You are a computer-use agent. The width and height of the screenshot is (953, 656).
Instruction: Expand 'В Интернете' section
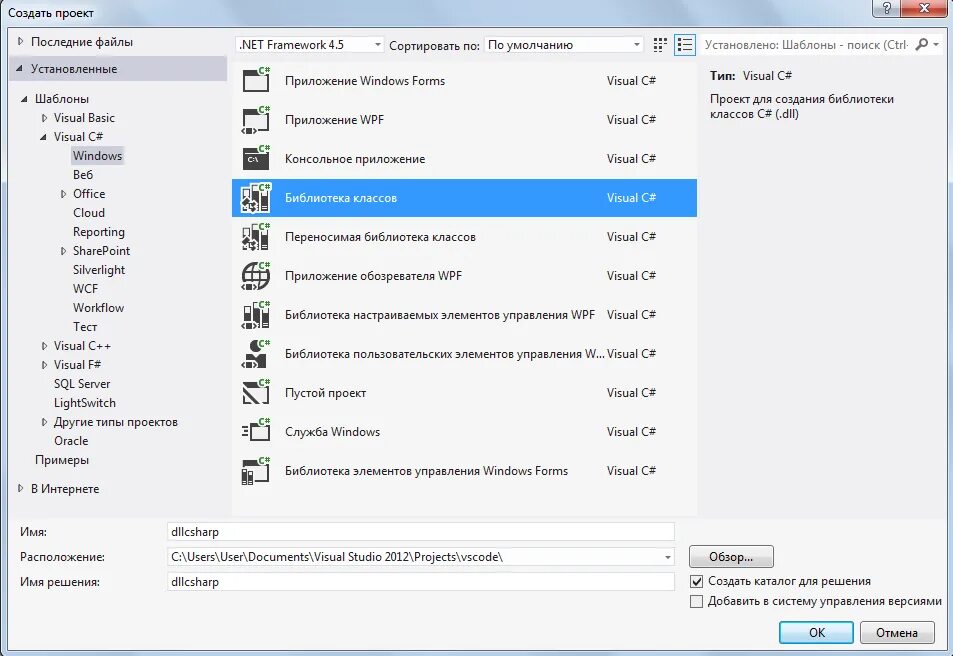[x=20, y=488]
